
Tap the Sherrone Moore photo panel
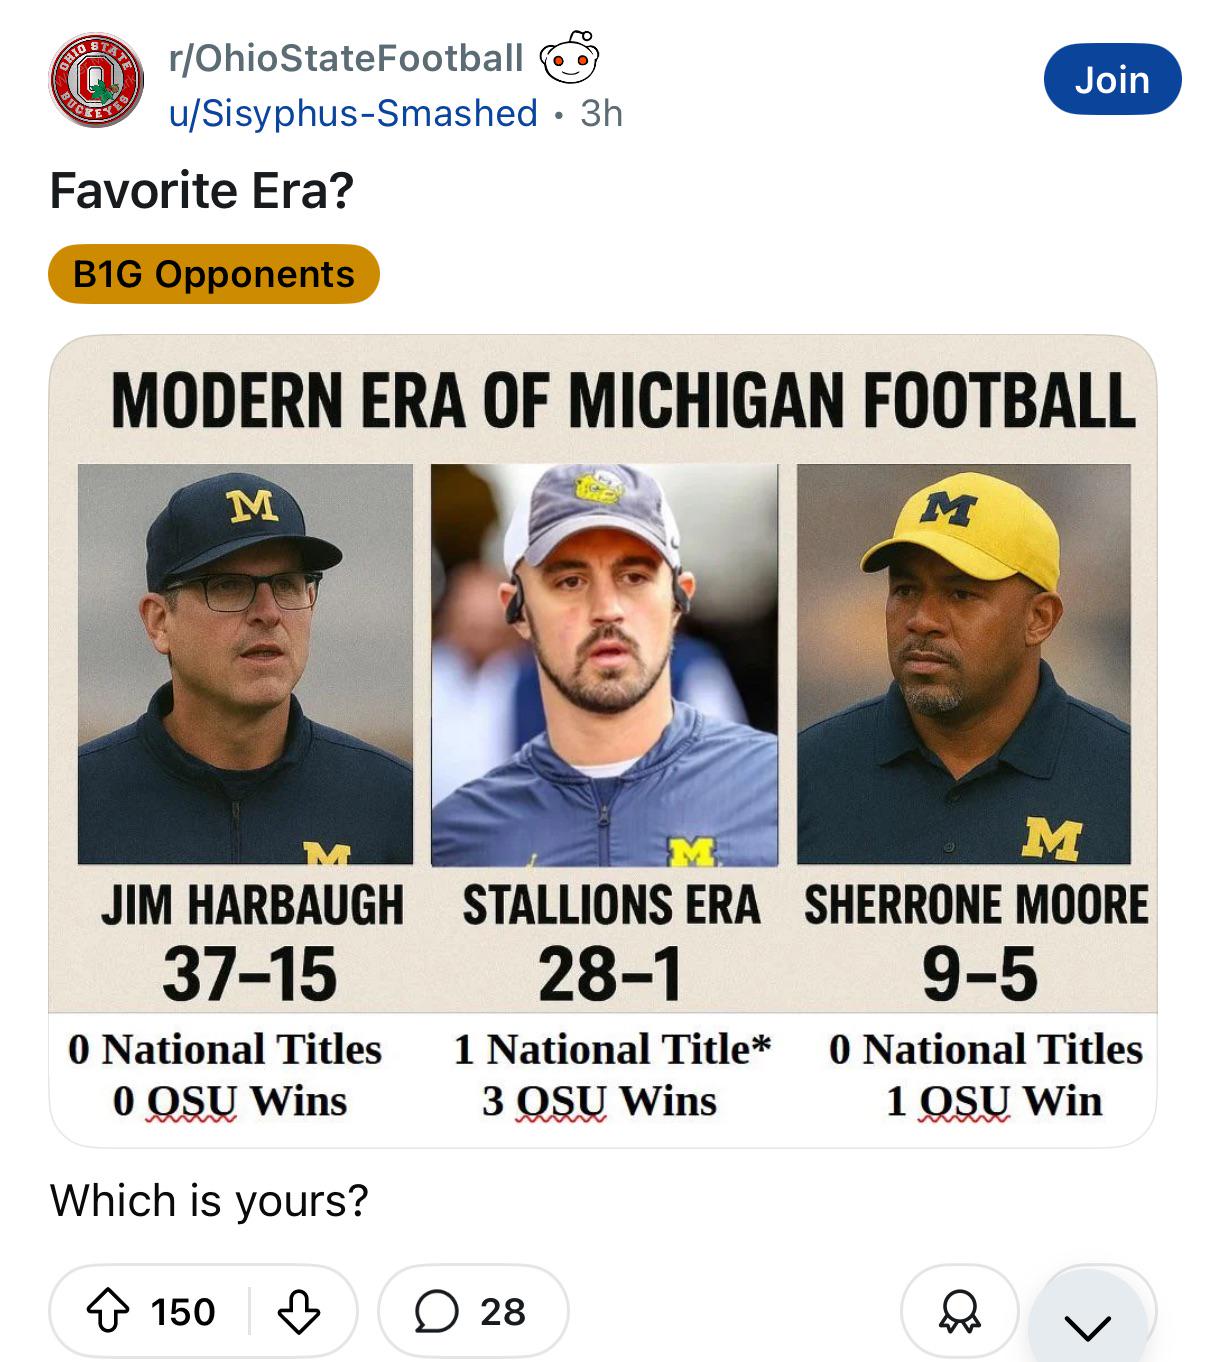pyautogui.click(x=964, y=664)
